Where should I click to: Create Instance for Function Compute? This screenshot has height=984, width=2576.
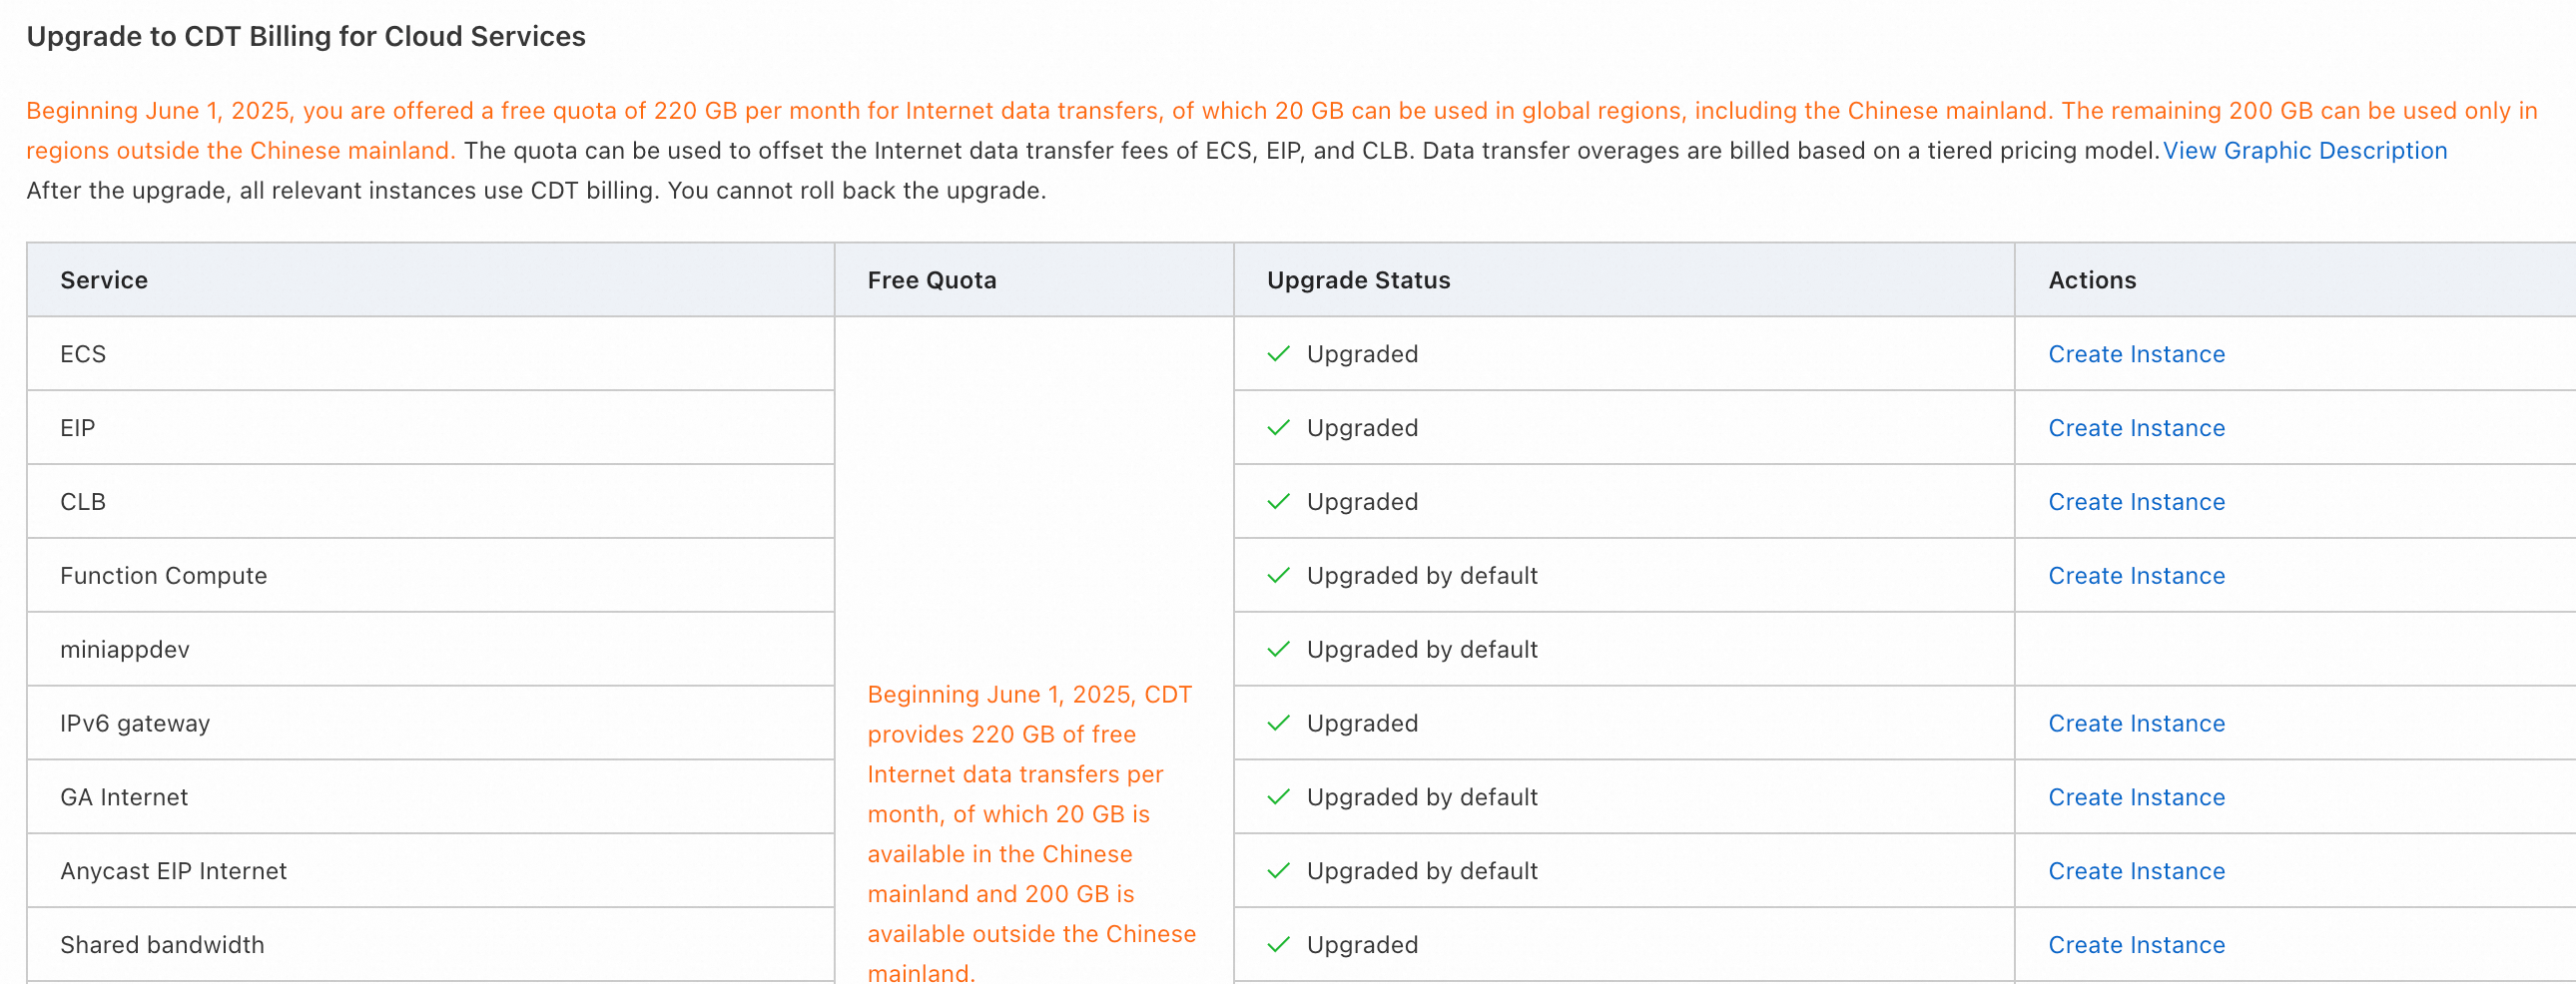pos(2136,576)
